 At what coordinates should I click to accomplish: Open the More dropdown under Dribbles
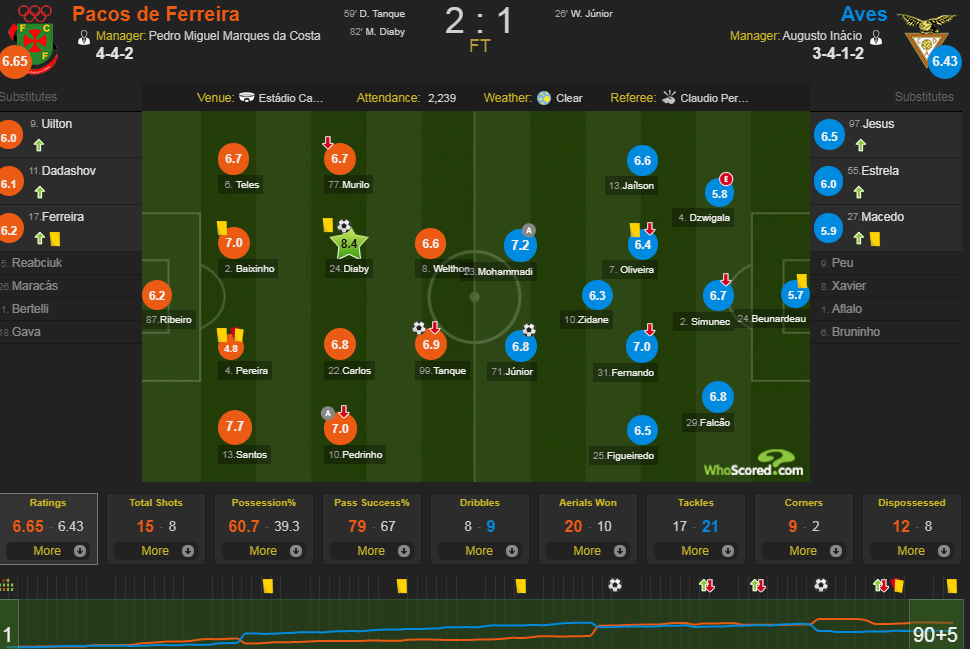click(x=479, y=550)
